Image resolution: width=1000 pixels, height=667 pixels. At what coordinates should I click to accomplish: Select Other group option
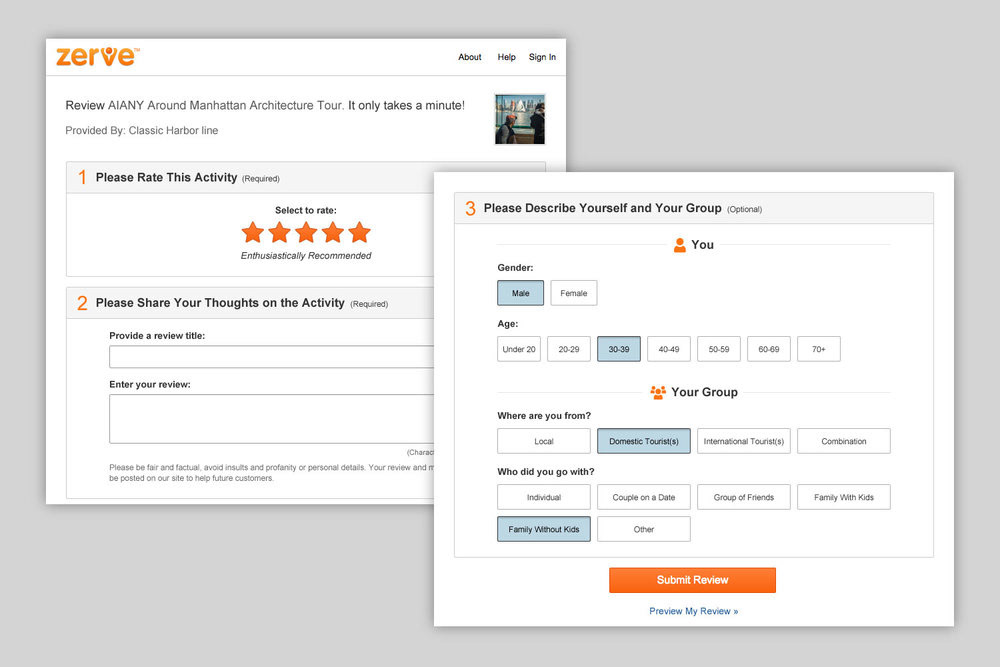coord(643,529)
